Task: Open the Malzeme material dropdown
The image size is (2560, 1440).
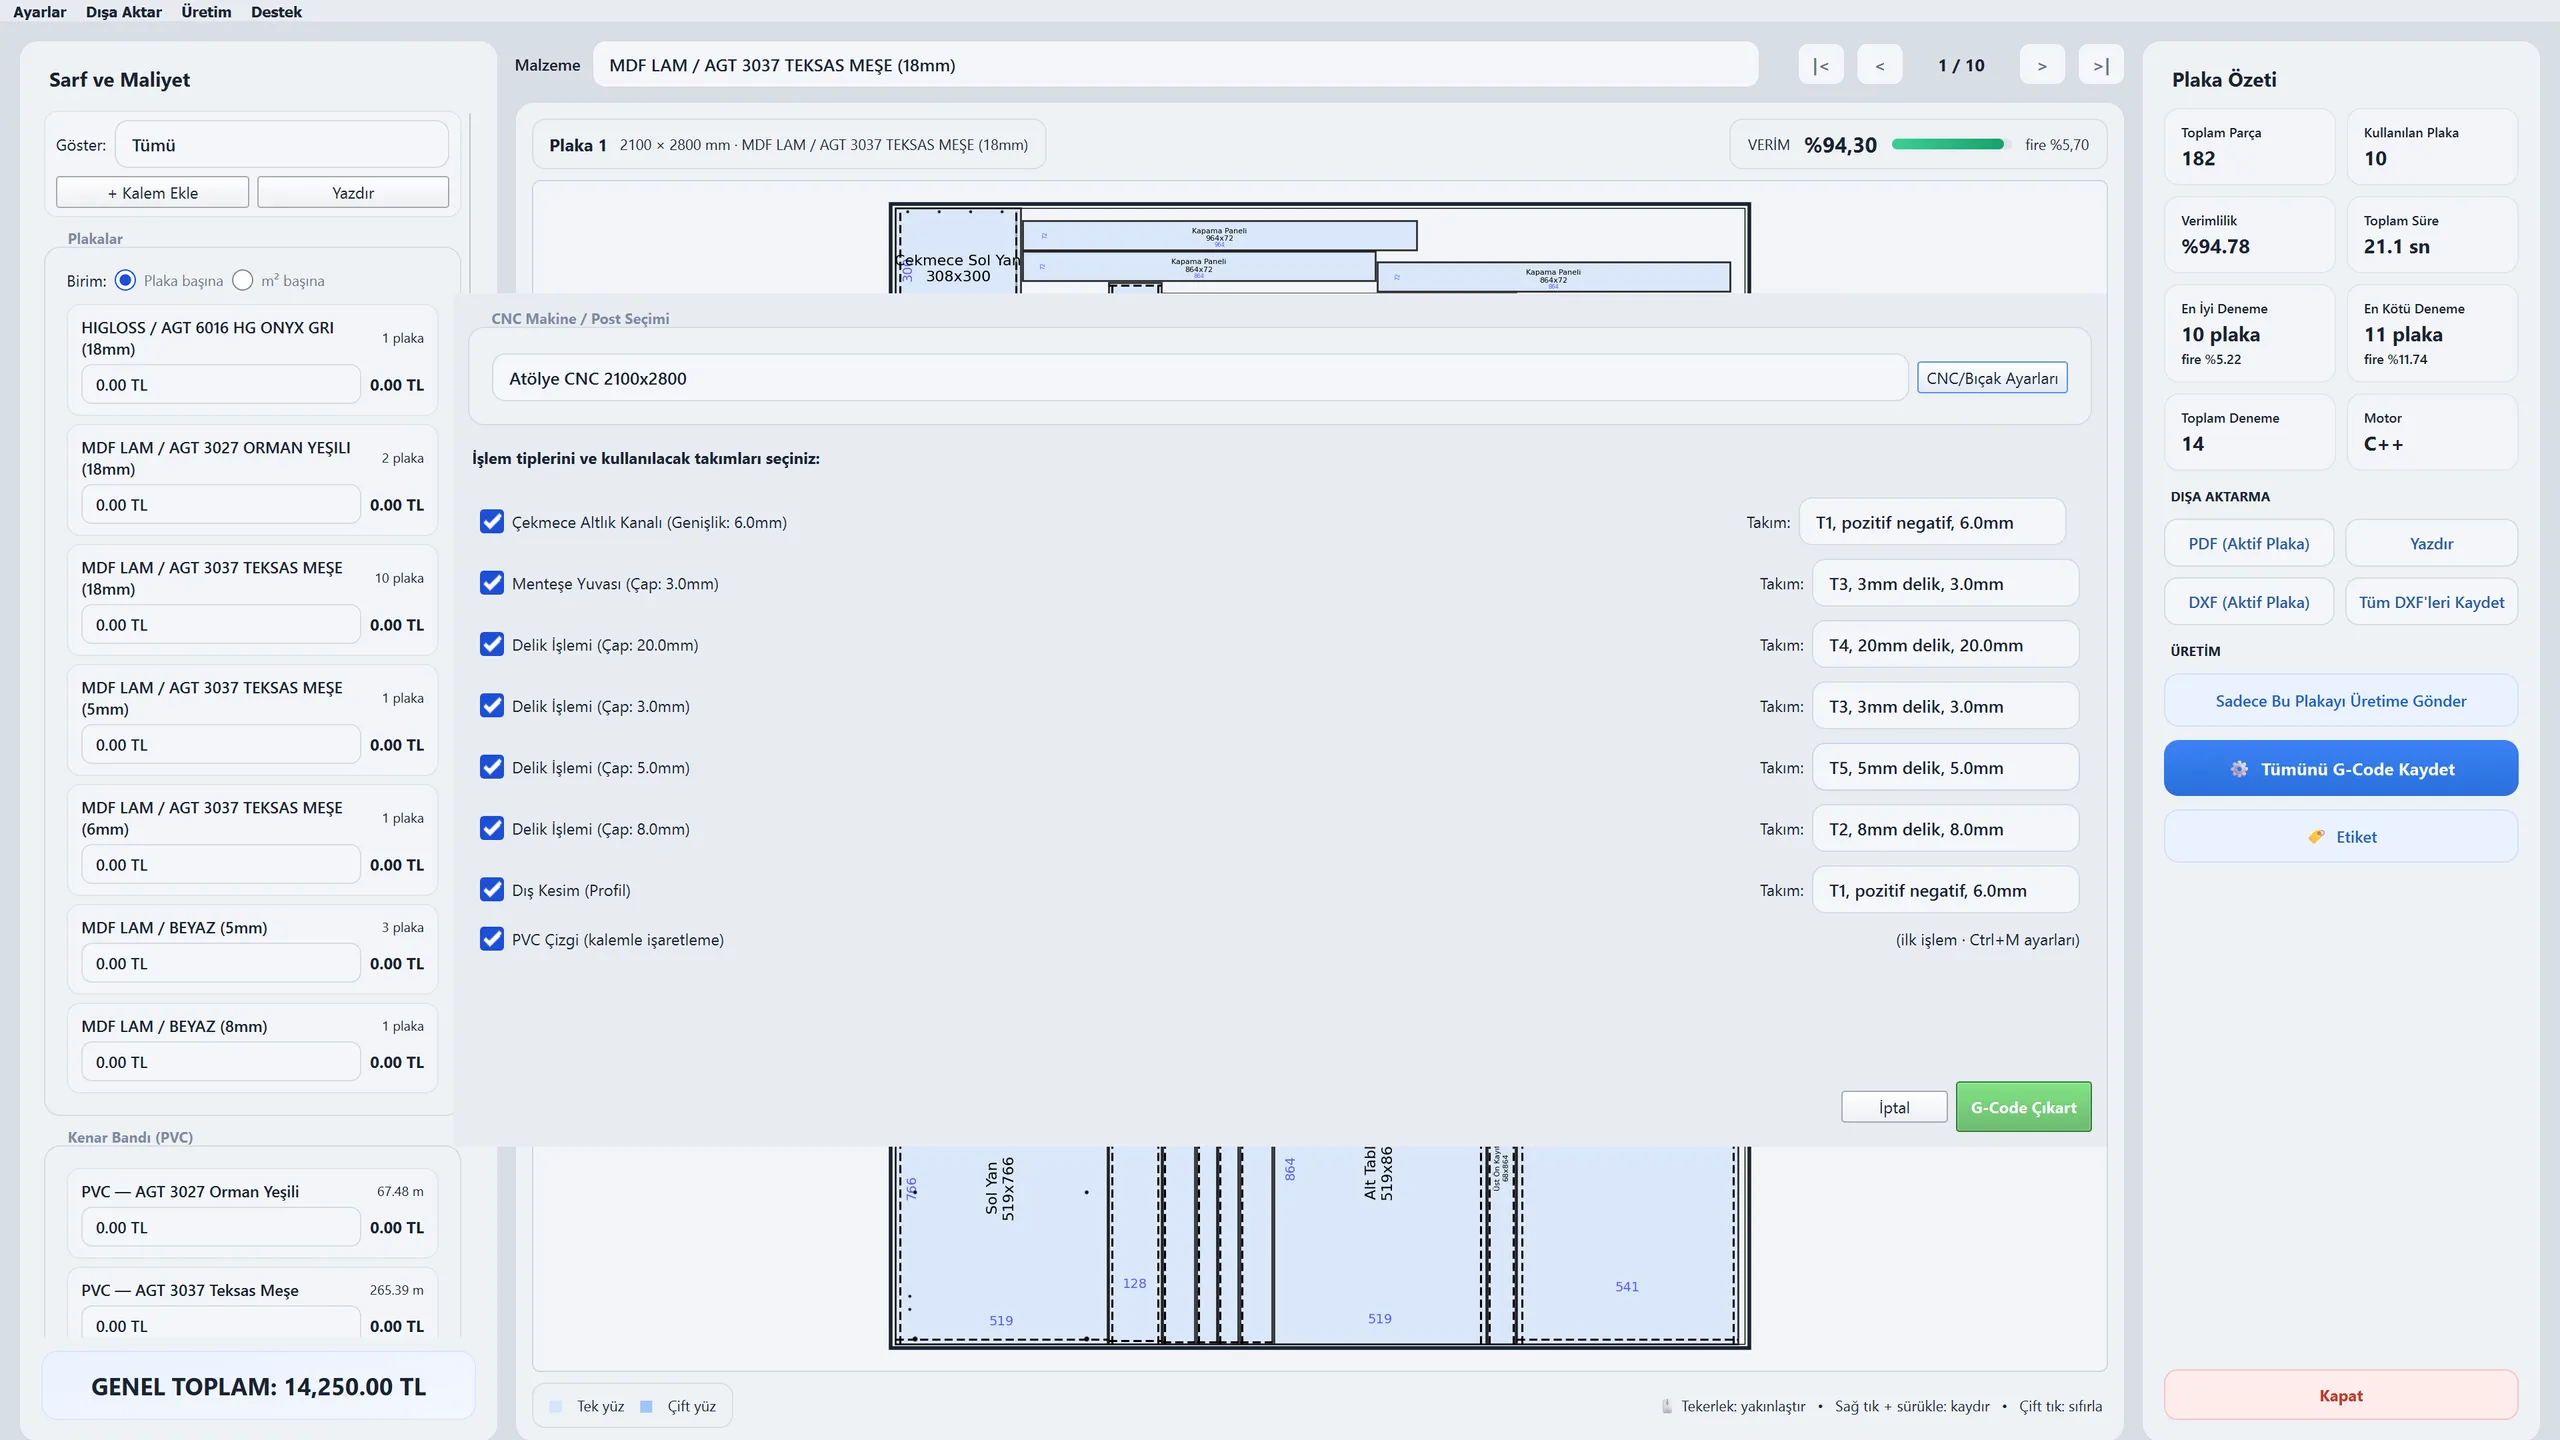Action: (1175, 65)
